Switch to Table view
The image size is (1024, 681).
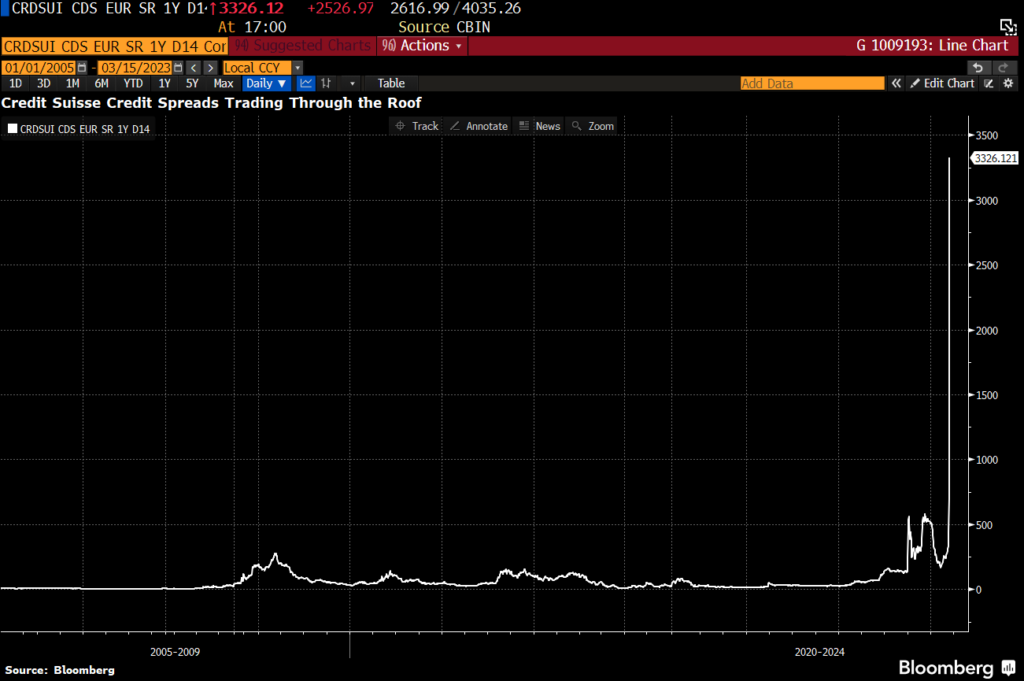(x=391, y=83)
